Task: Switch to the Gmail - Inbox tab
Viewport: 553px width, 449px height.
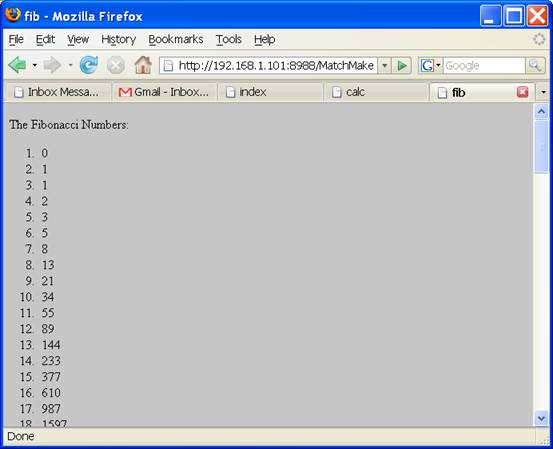Action: (x=164, y=92)
